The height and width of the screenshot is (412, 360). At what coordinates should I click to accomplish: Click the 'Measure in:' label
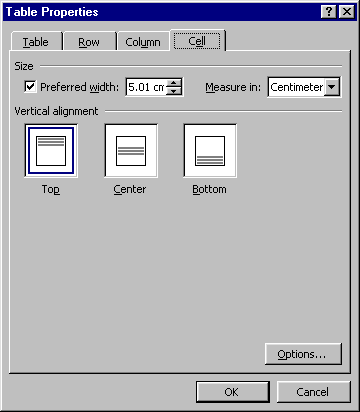[233, 87]
